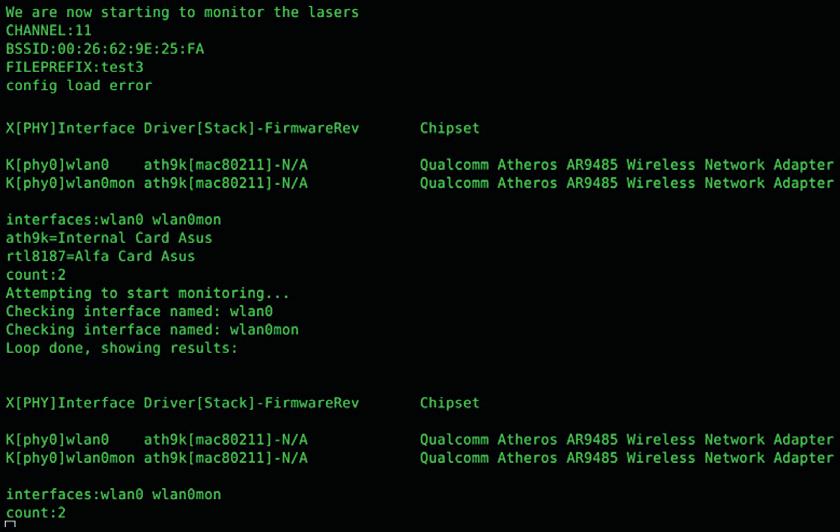Click the 'Loop done, showing results:' line

tap(122, 348)
